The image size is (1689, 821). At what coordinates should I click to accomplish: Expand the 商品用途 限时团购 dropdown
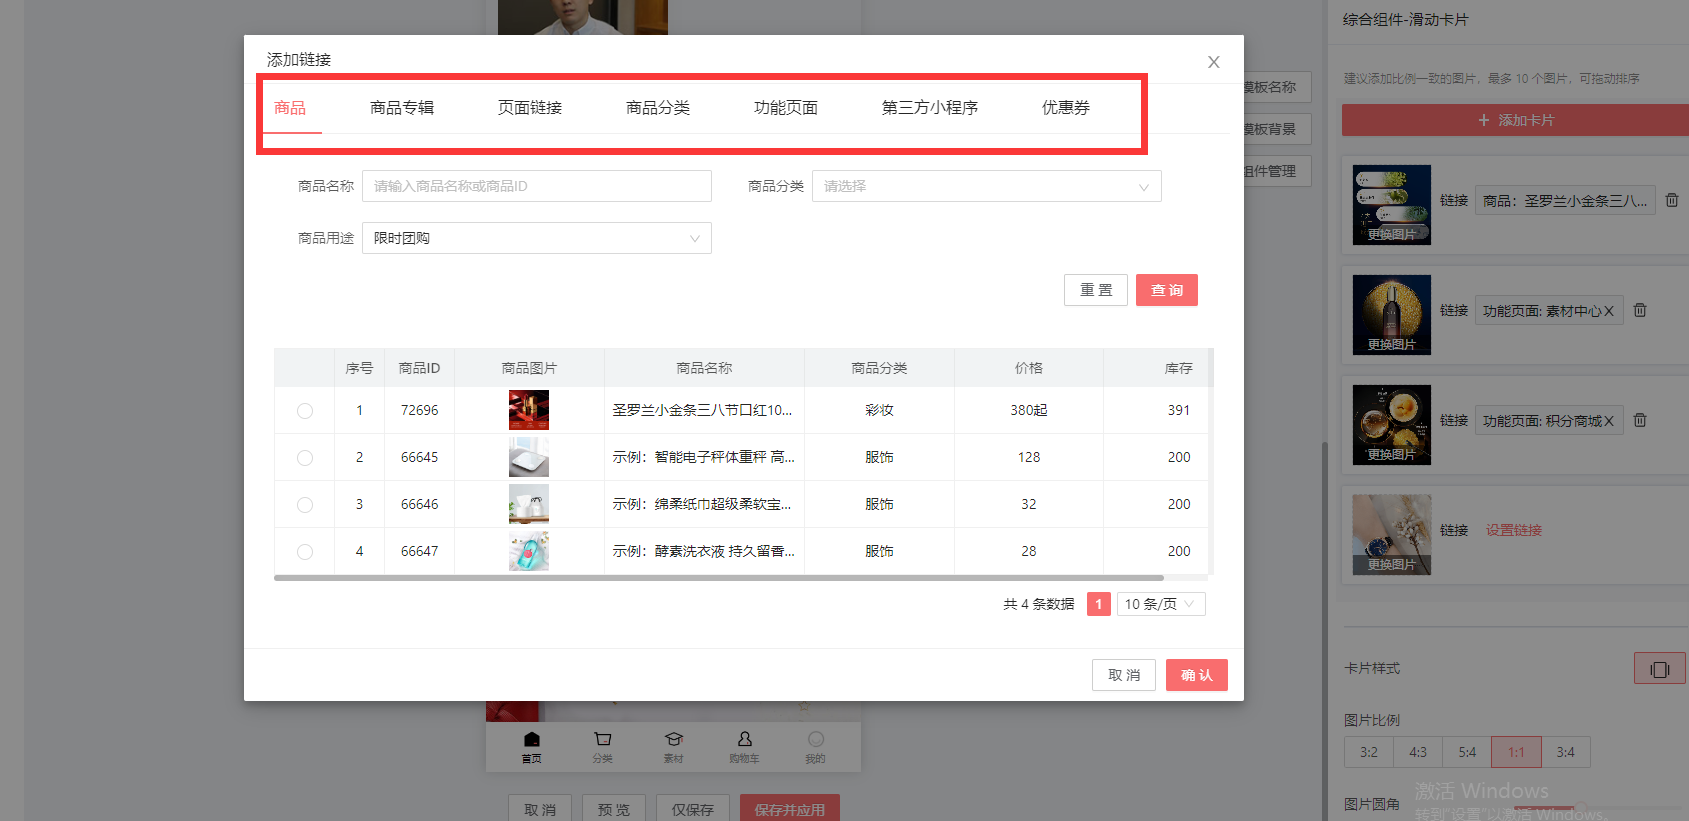pyautogui.click(x=536, y=239)
